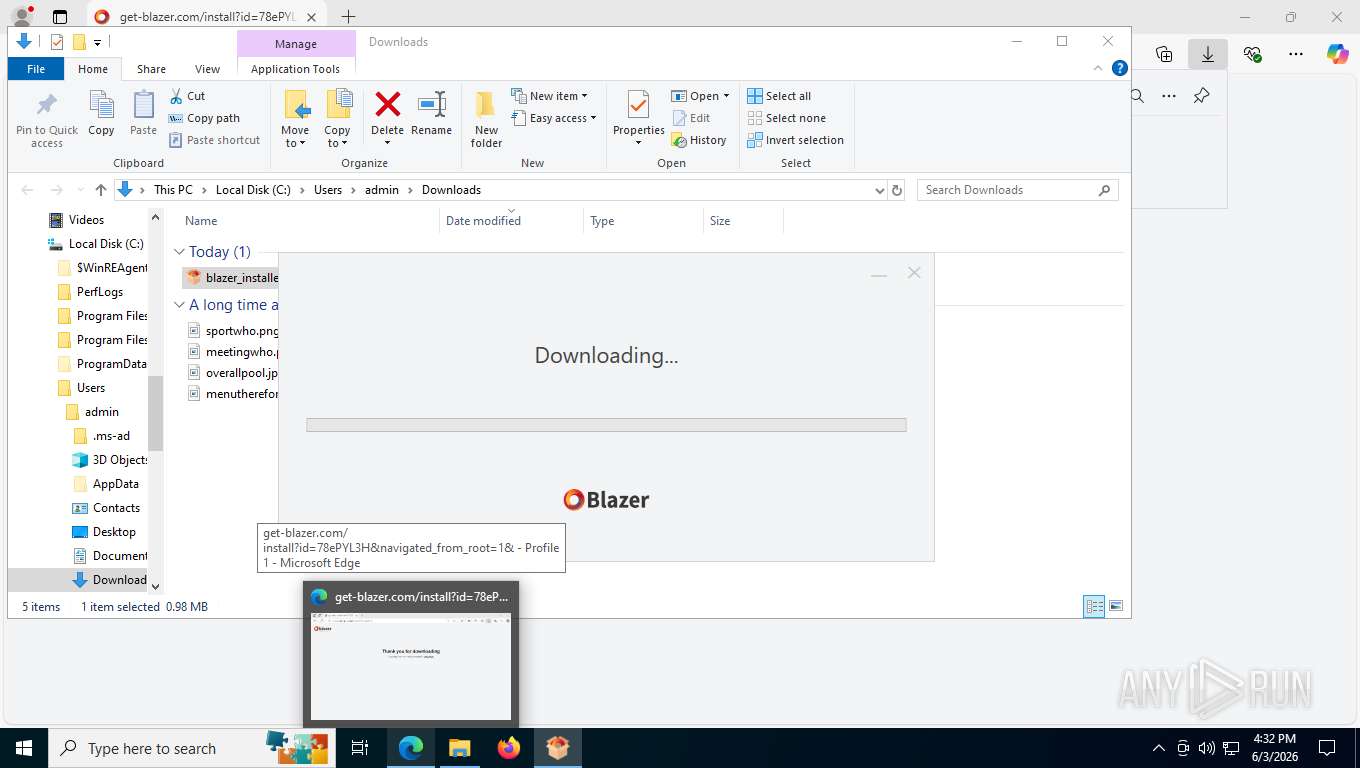Choose Copy path in ribbon
Viewport: 1360px width, 768px height.
click(204, 118)
